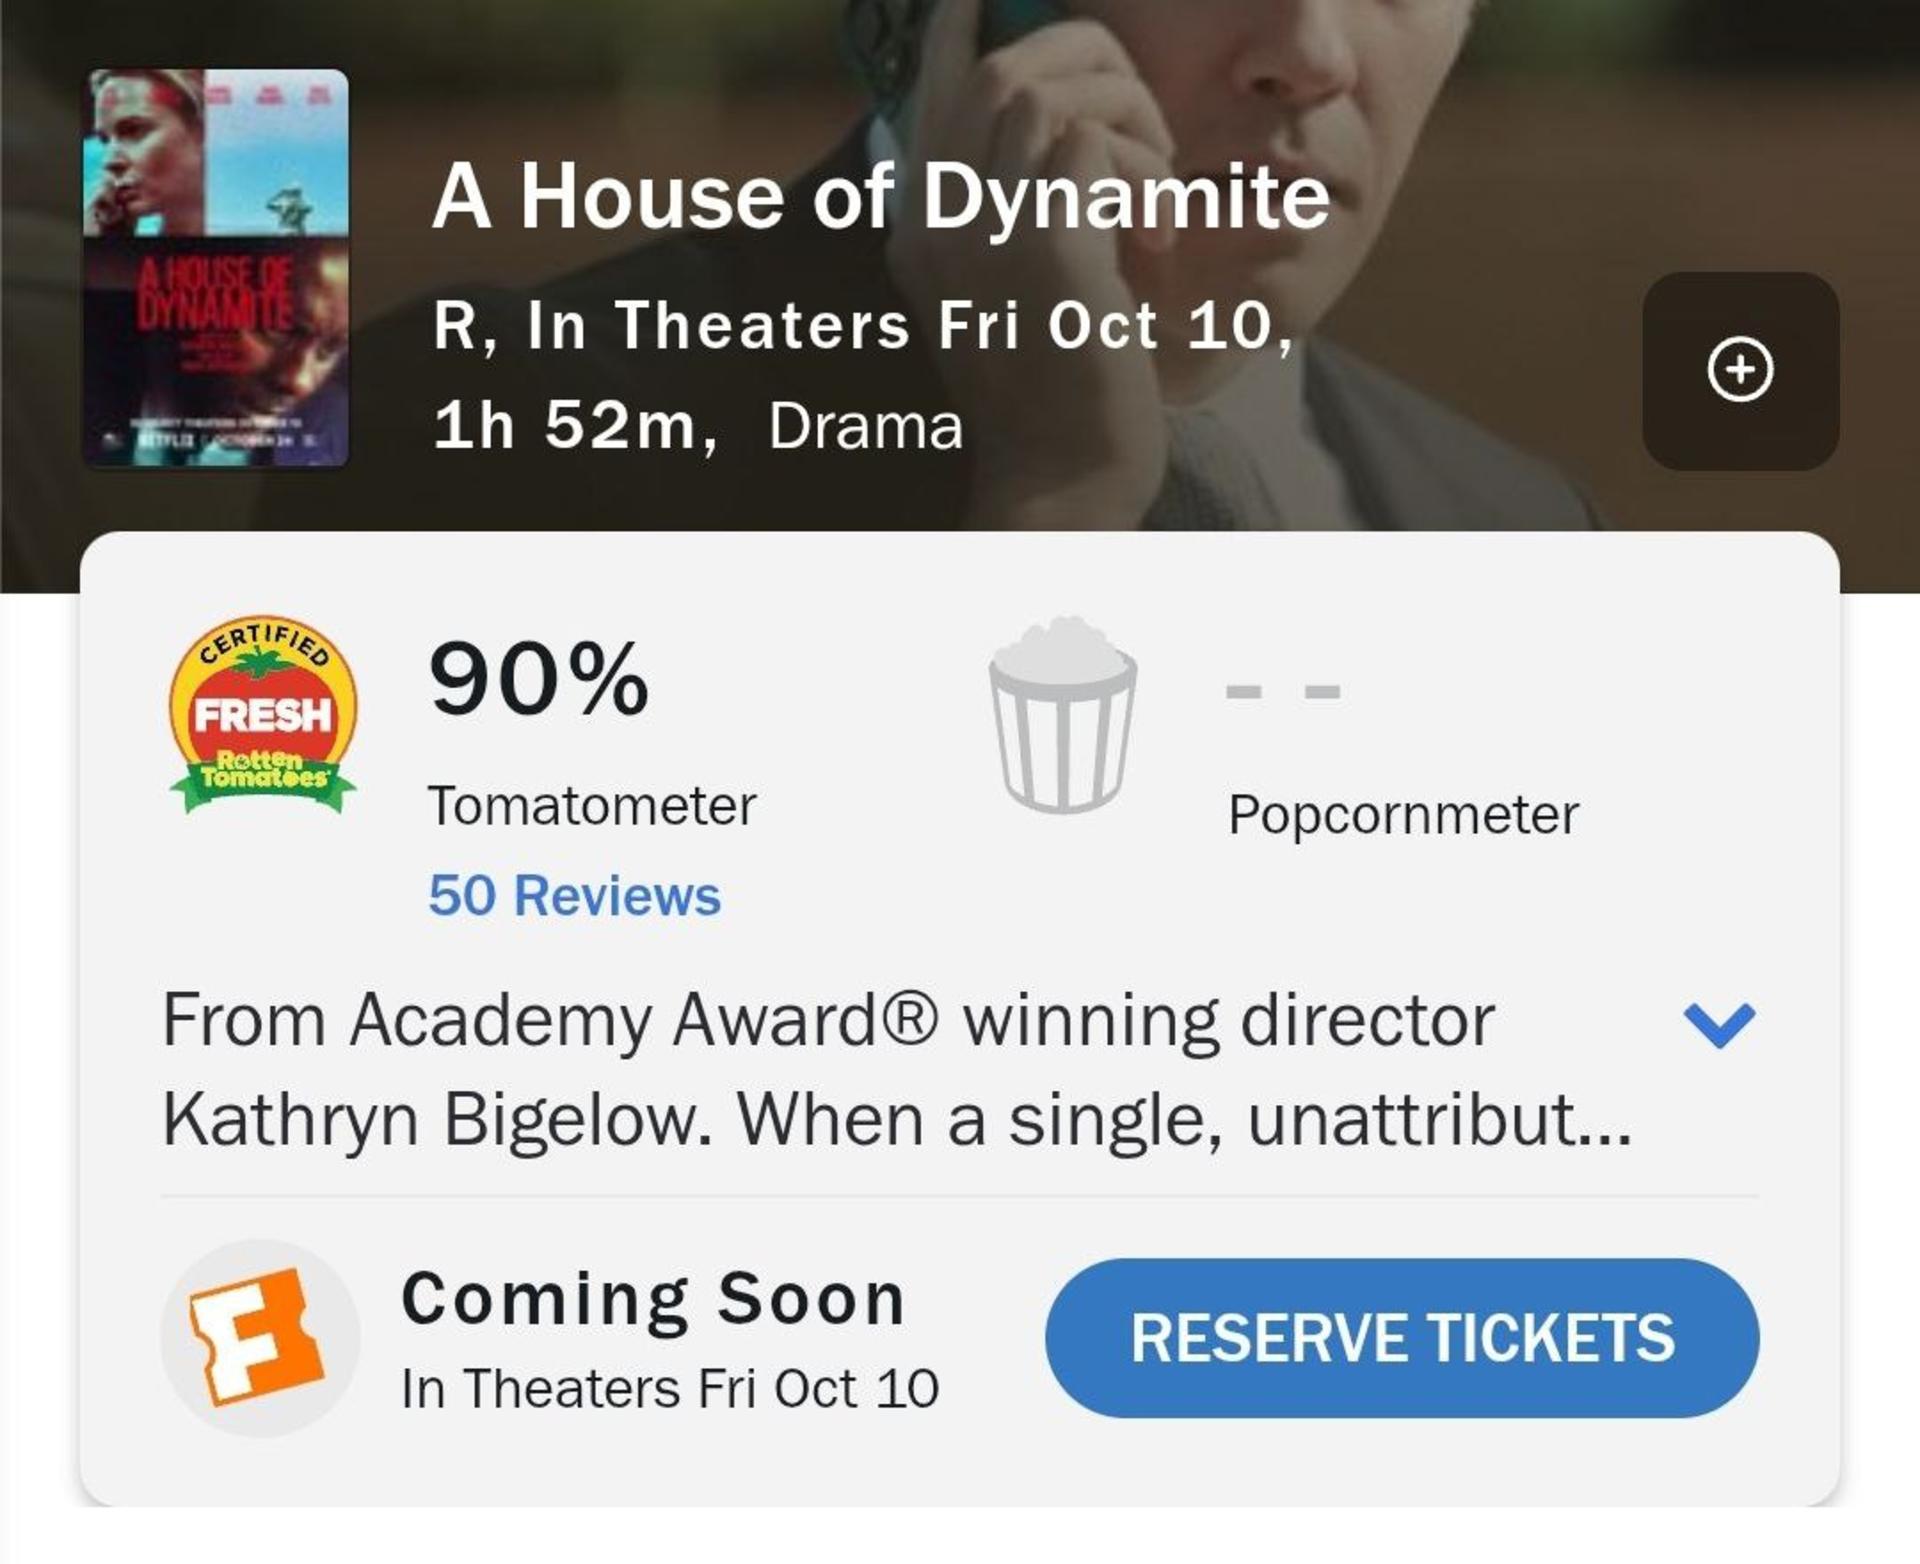Click the Popcornmeter label
Viewport: 1920px width, 1564px height.
[1403, 815]
